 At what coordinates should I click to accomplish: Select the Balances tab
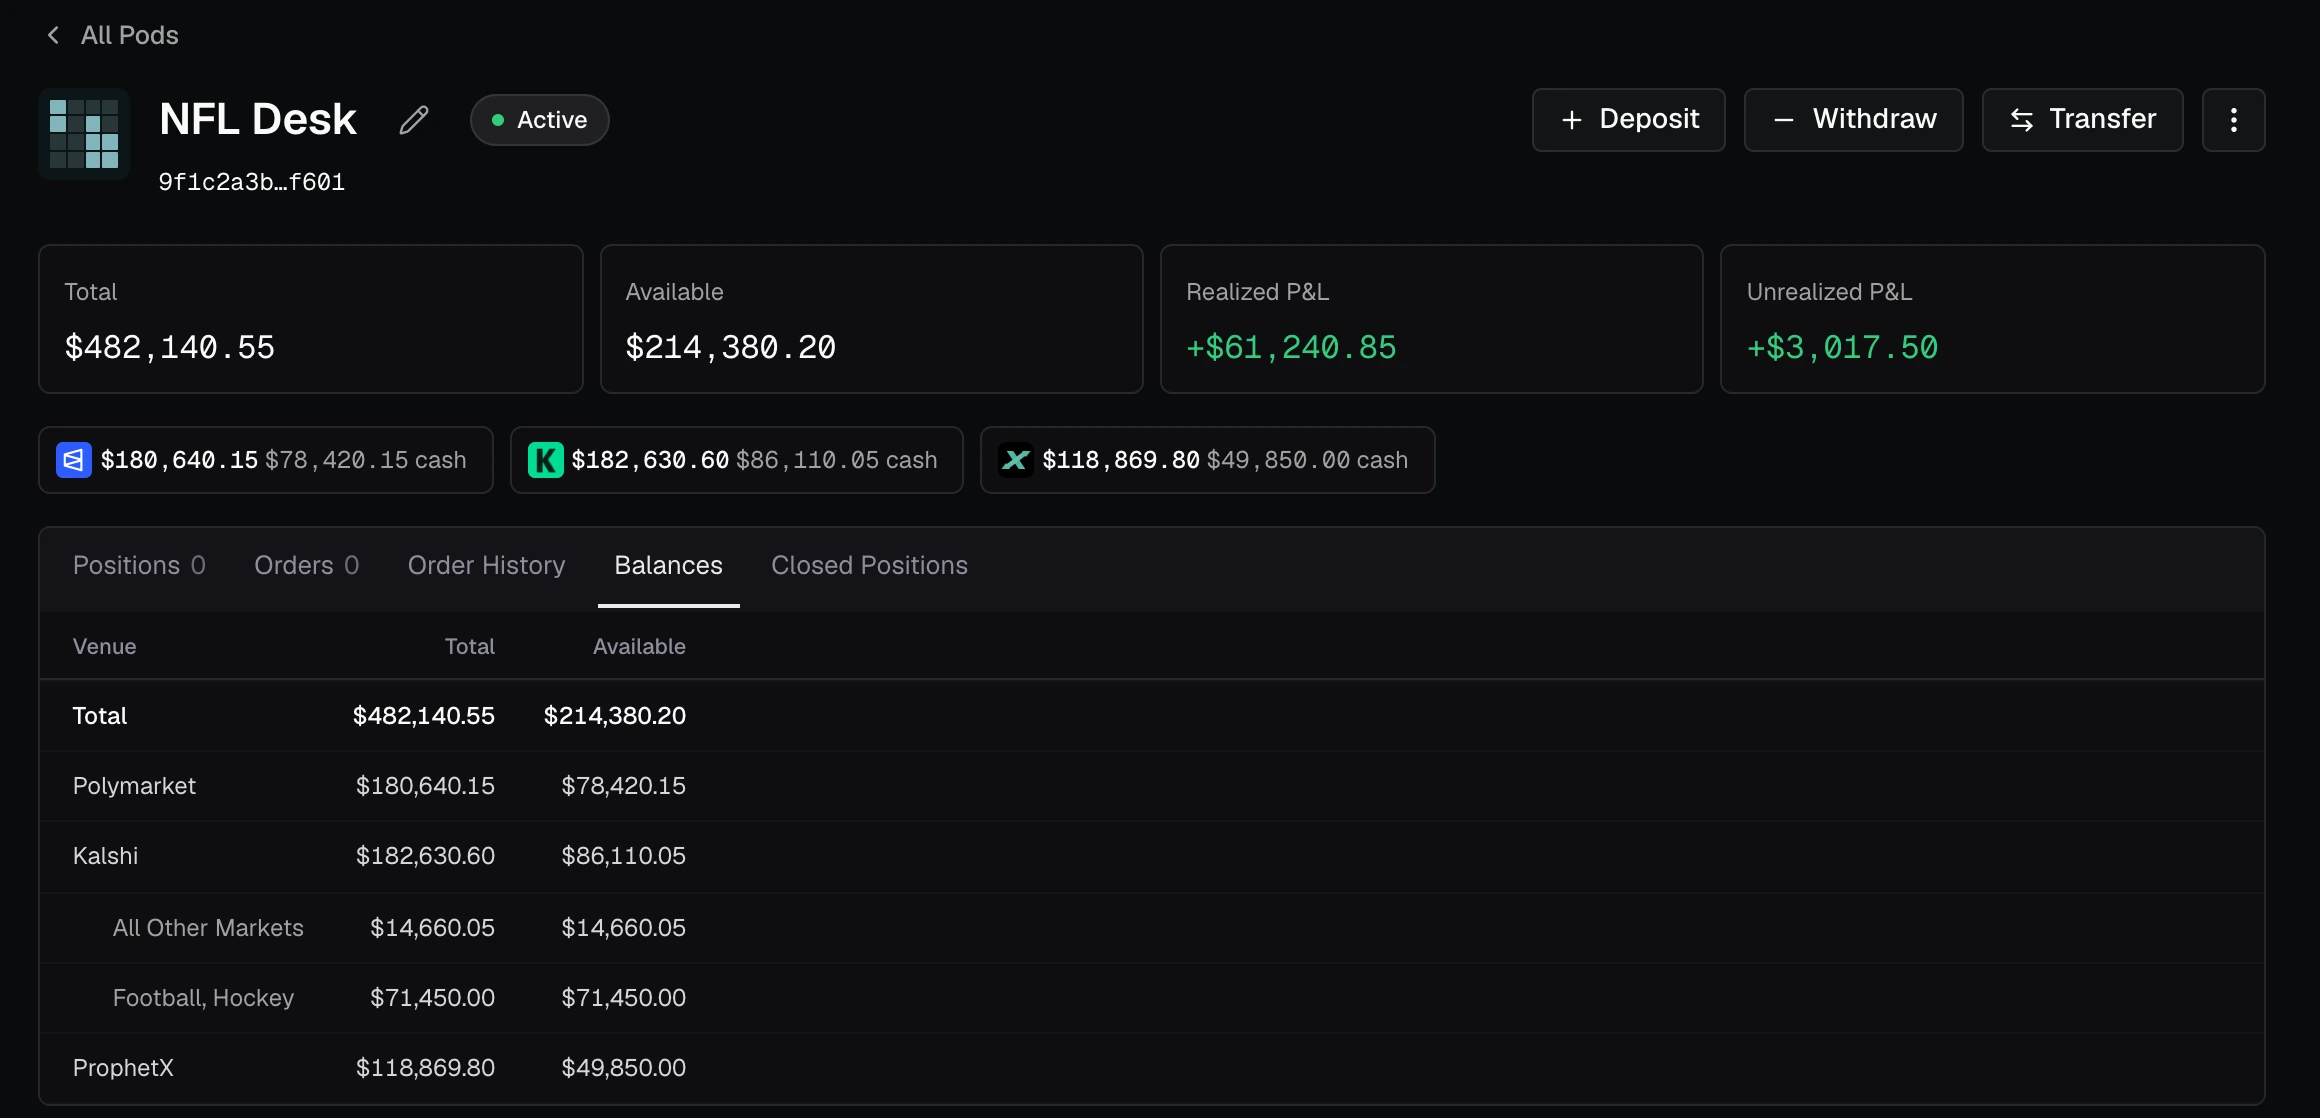click(x=669, y=565)
